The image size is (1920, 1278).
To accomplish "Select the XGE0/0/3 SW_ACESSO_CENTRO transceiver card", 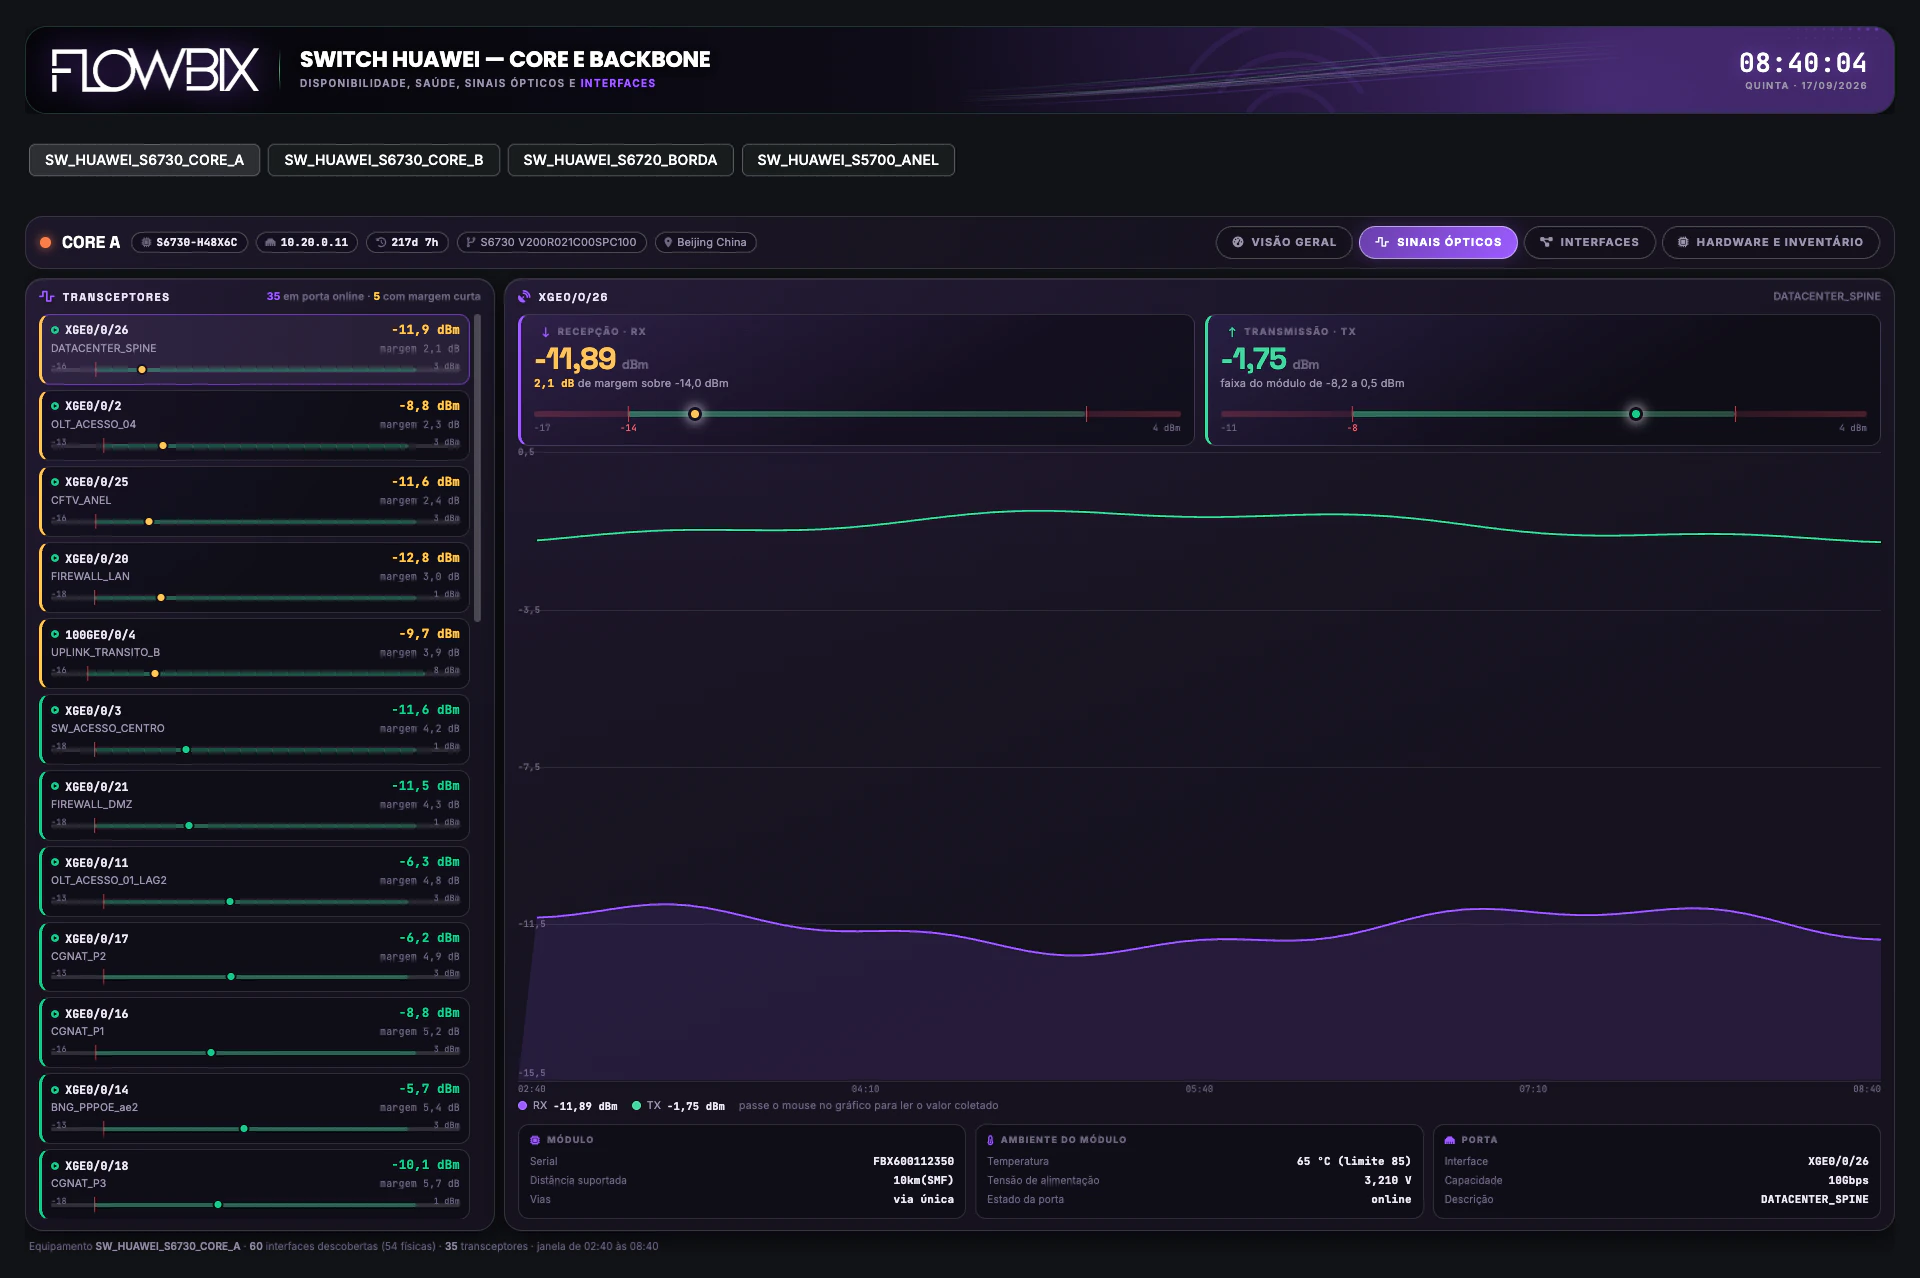I will 254,729.
